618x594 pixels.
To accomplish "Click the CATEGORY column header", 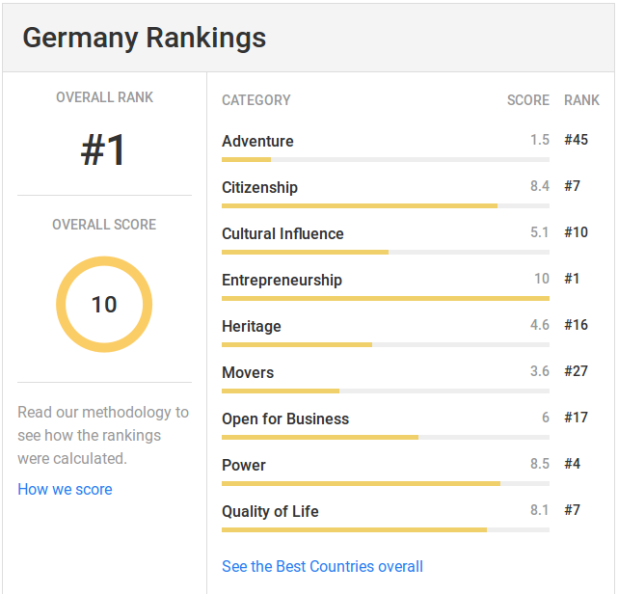I will [x=256, y=100].
